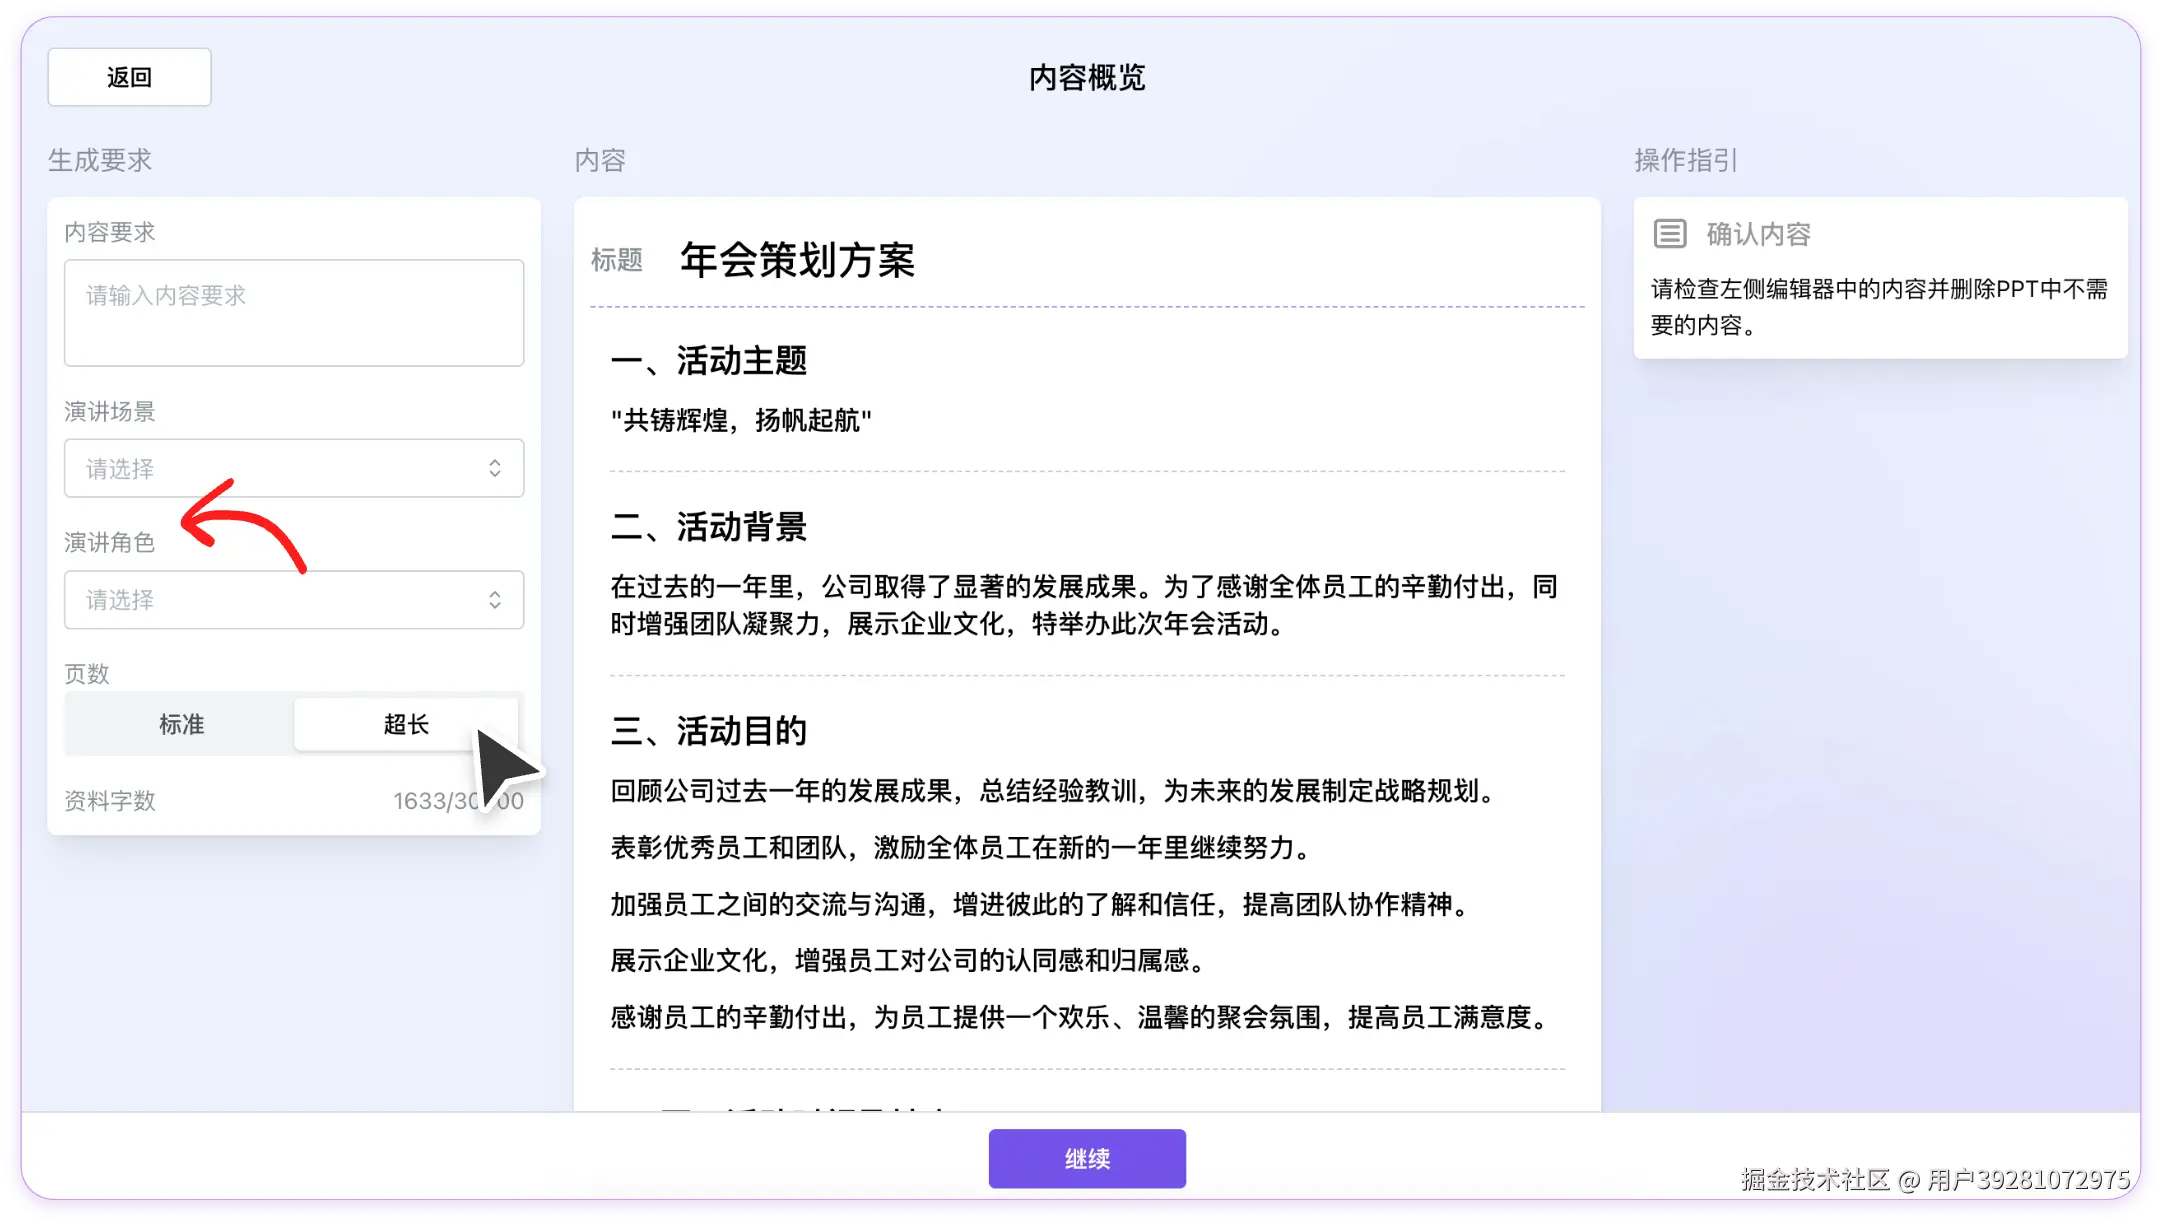Click the 活动背景 paragraph text
This screenshot has height=1225, width=2162.
1084,605
